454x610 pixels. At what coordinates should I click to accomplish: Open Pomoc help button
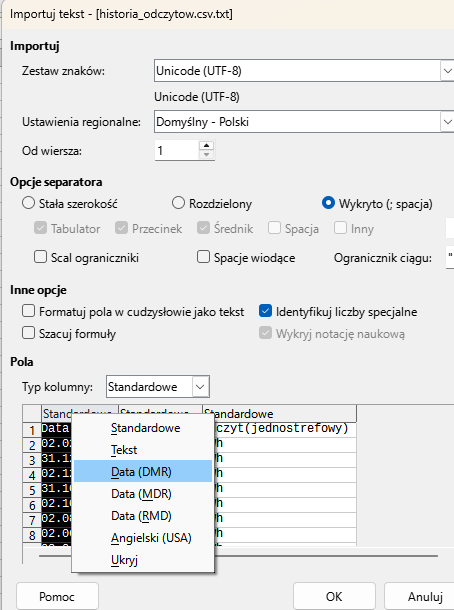pyautogui.click(x=57, y=596)
